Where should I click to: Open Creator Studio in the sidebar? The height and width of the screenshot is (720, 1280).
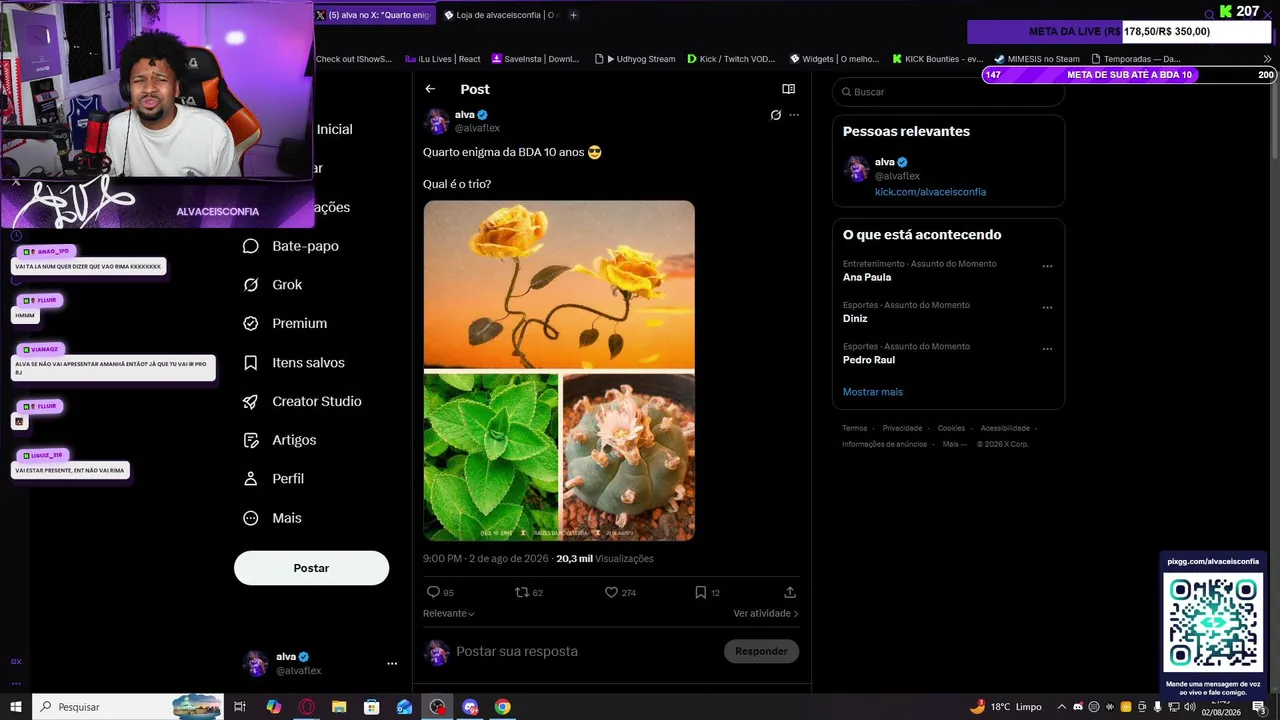click(302, 401)
